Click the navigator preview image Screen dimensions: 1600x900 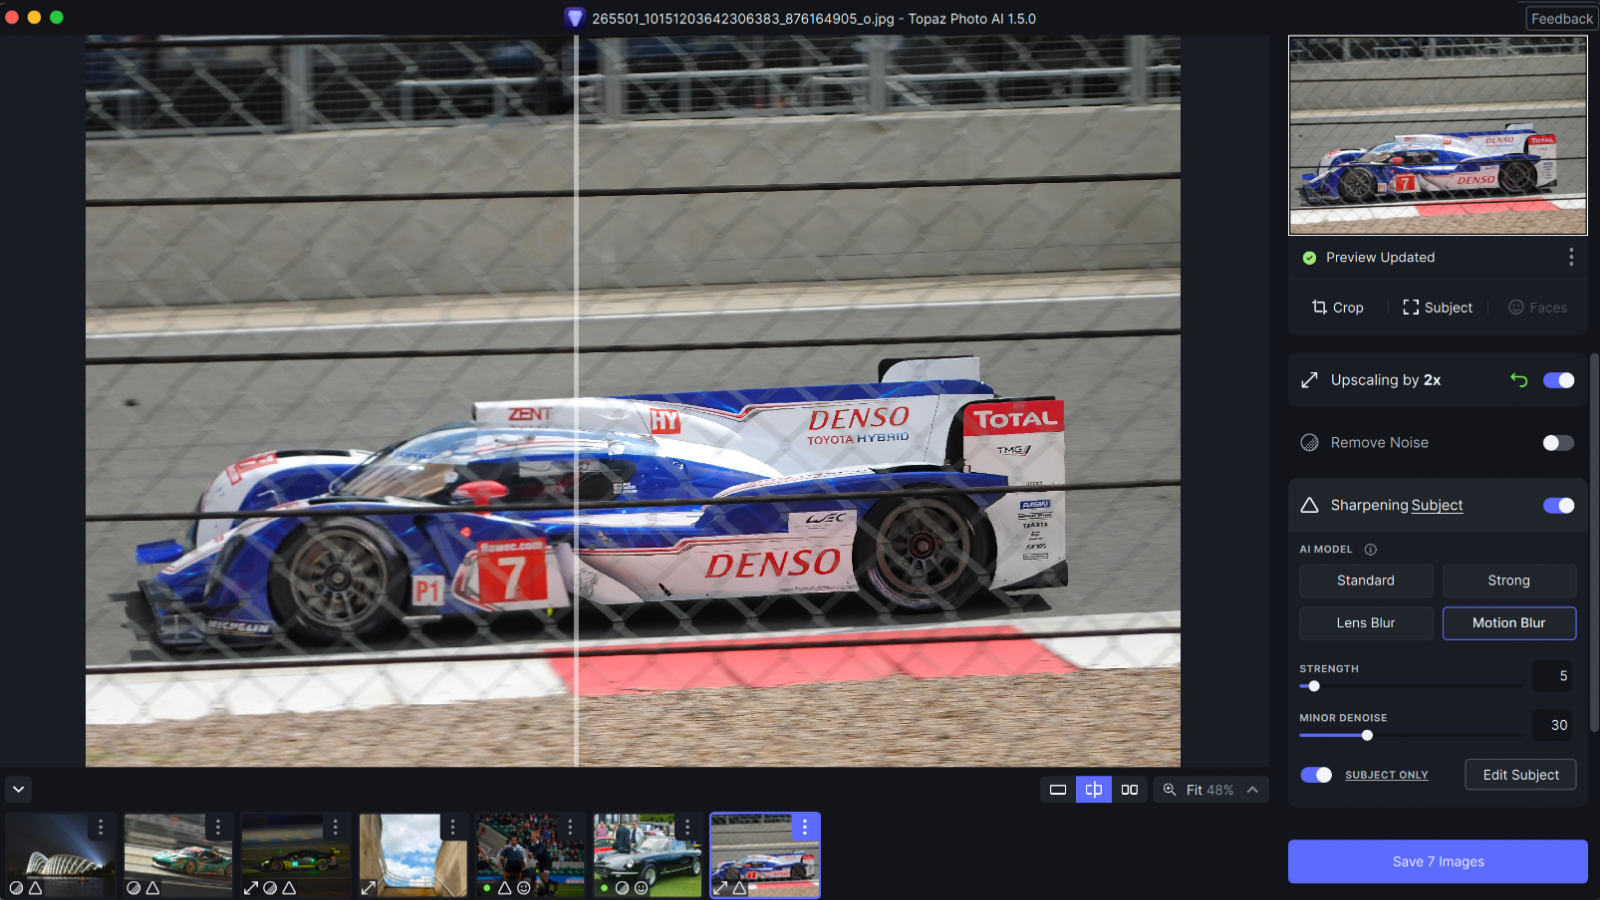1438,135
